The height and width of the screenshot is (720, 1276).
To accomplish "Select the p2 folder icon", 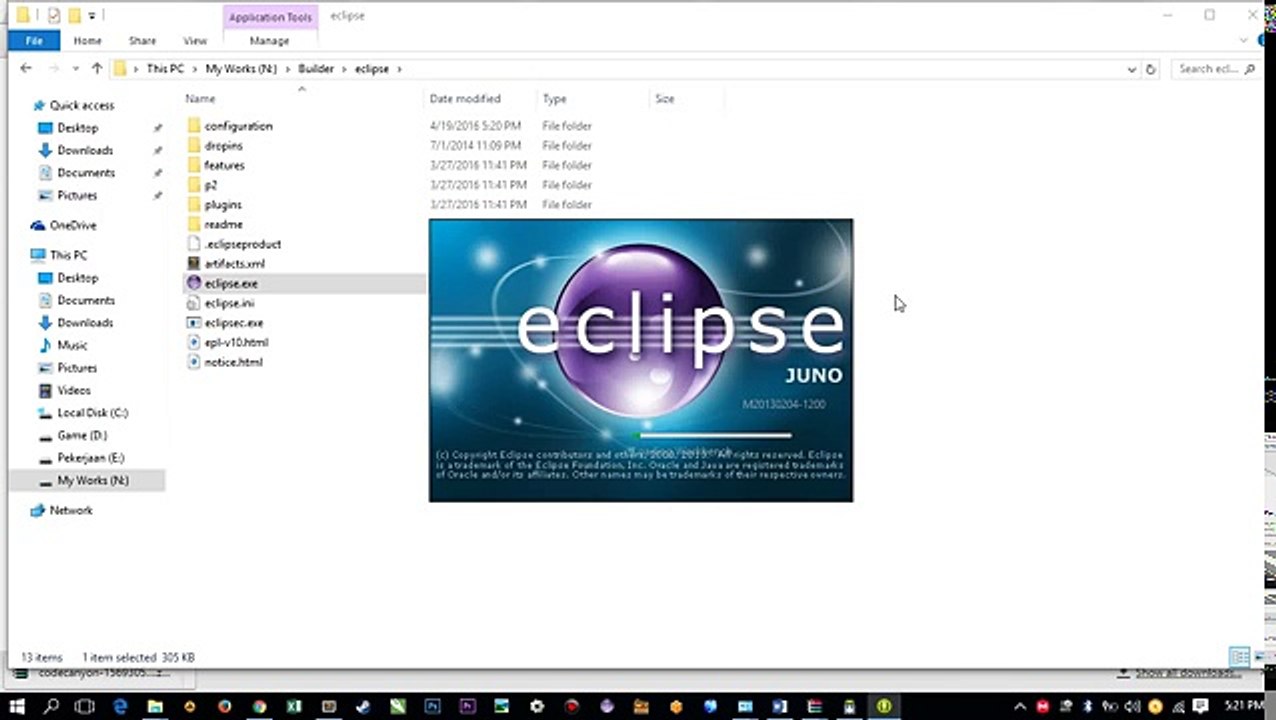I will click(x=194, y=185).
